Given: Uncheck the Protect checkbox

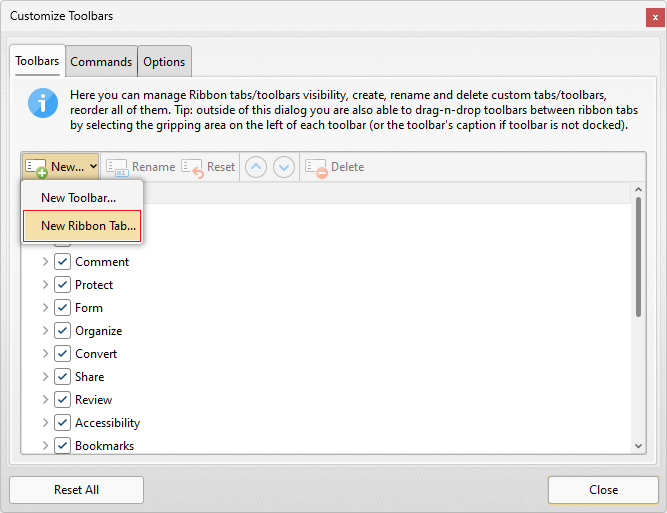Looking at the screenshot, I should (x=63, y=285).
